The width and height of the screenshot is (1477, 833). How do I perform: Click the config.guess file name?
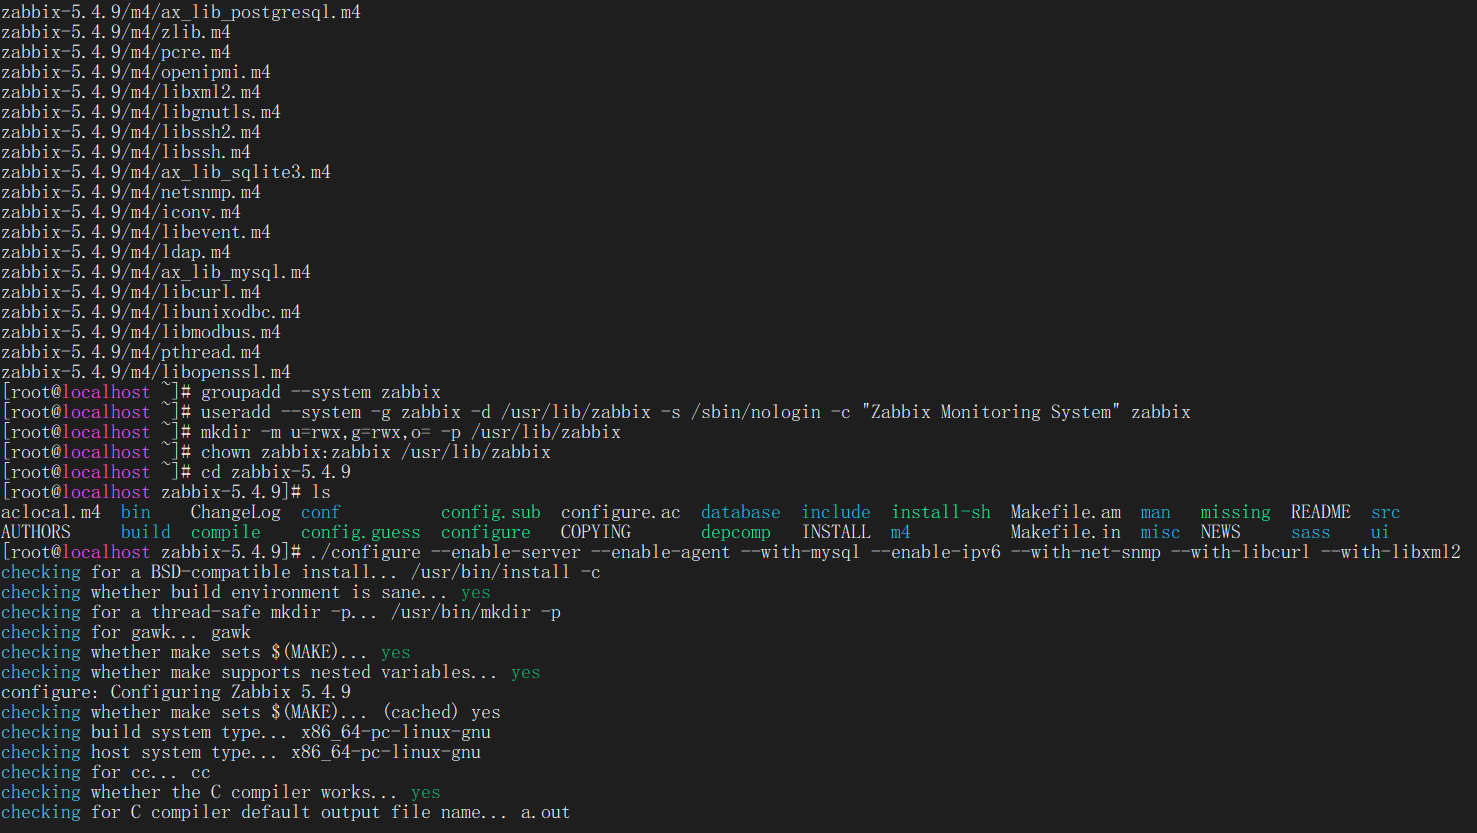pos(359,531)
